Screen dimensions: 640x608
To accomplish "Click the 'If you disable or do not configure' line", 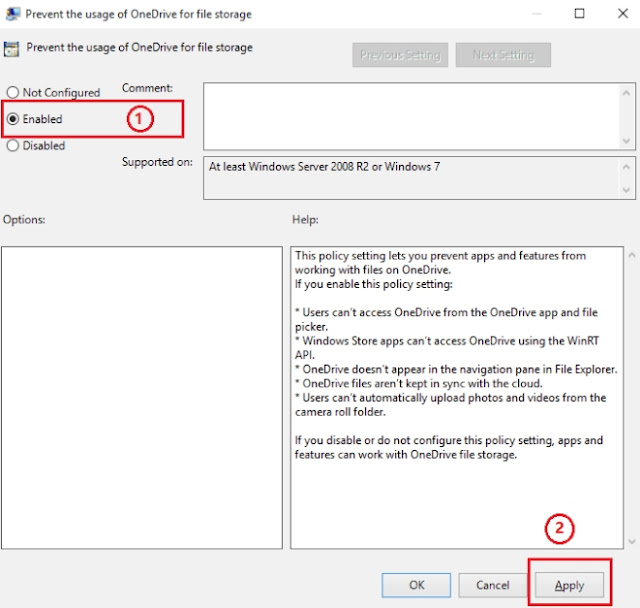I will [x=449, y=440].
